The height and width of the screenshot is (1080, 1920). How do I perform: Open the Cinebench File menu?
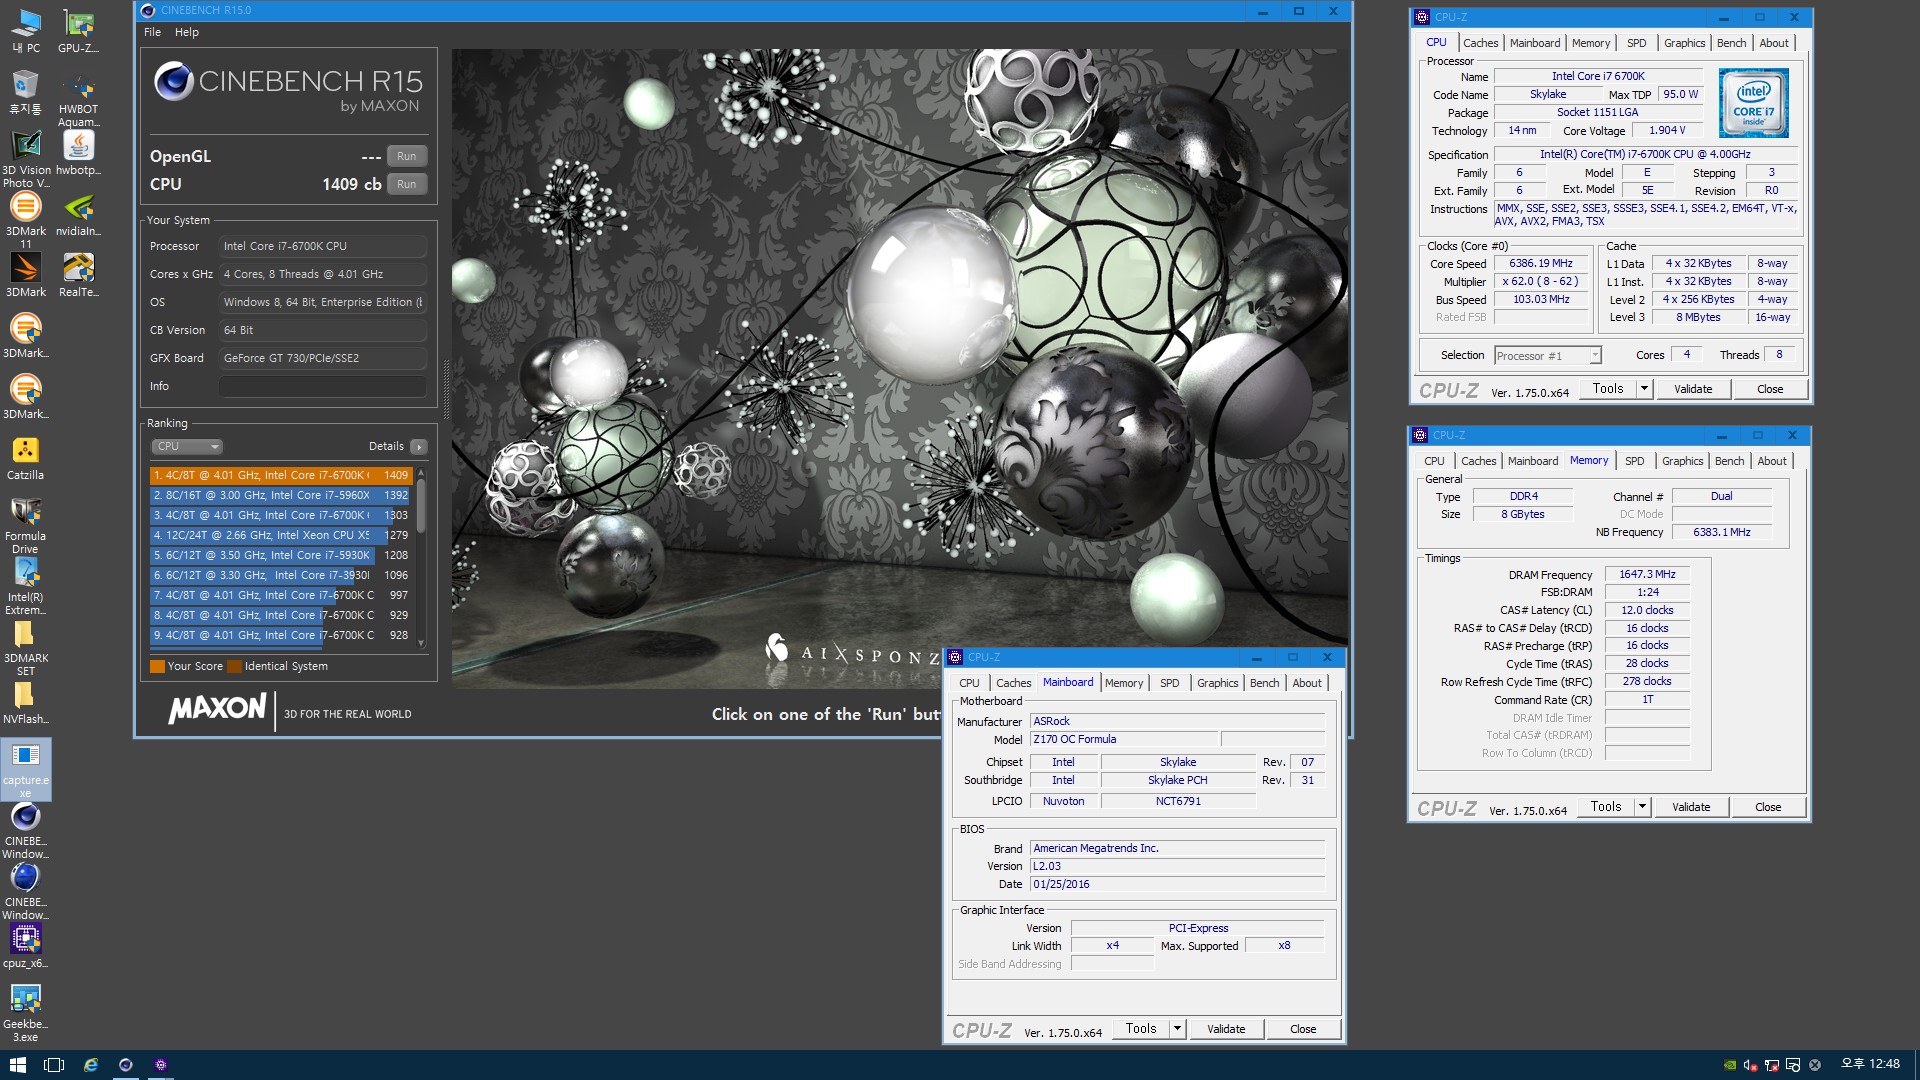(152, 32)
